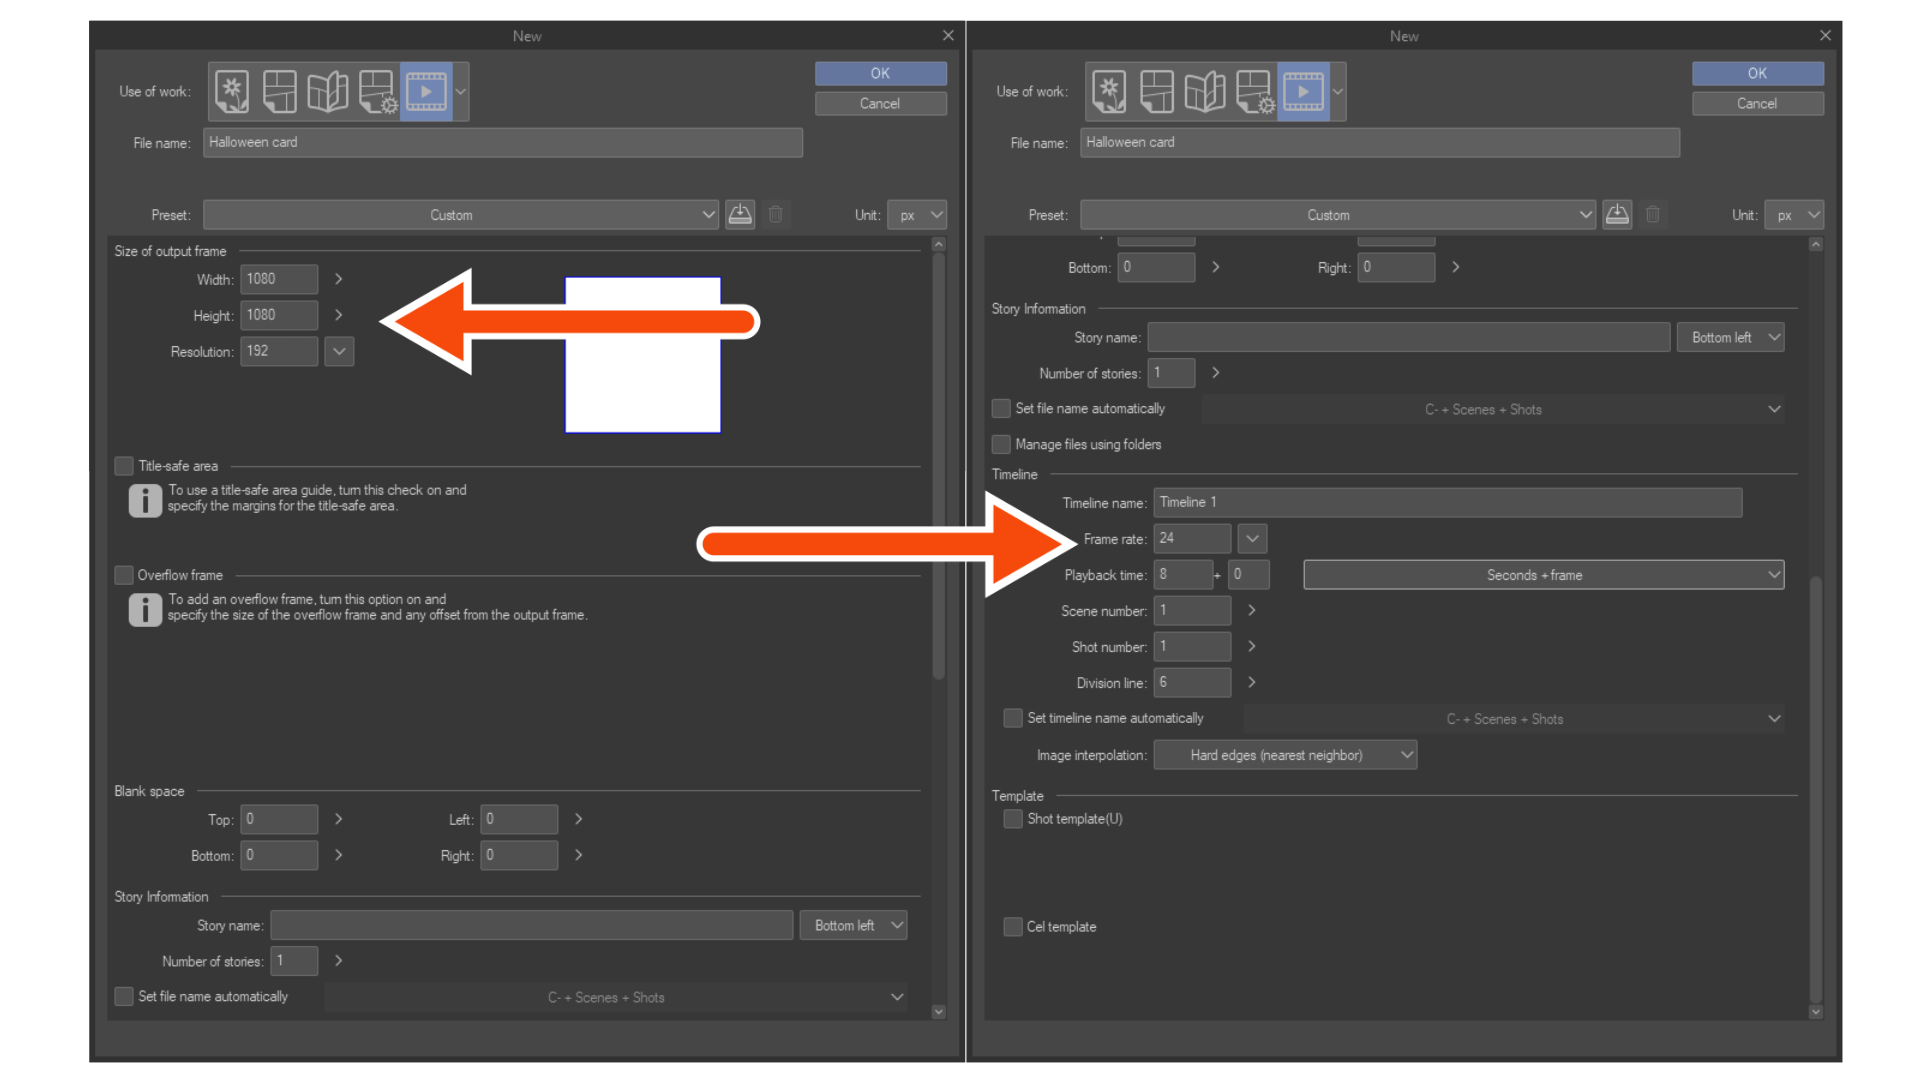The width and height of the screenshot is (1920, 1080).
Task: Select comic settings icon in right dialog
Action: tap(1254, 91)
